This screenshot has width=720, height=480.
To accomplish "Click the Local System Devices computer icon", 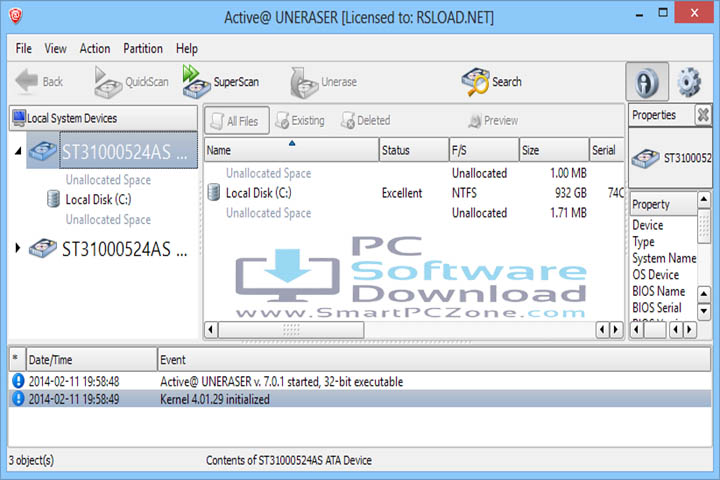I will (x=19, y=118).
